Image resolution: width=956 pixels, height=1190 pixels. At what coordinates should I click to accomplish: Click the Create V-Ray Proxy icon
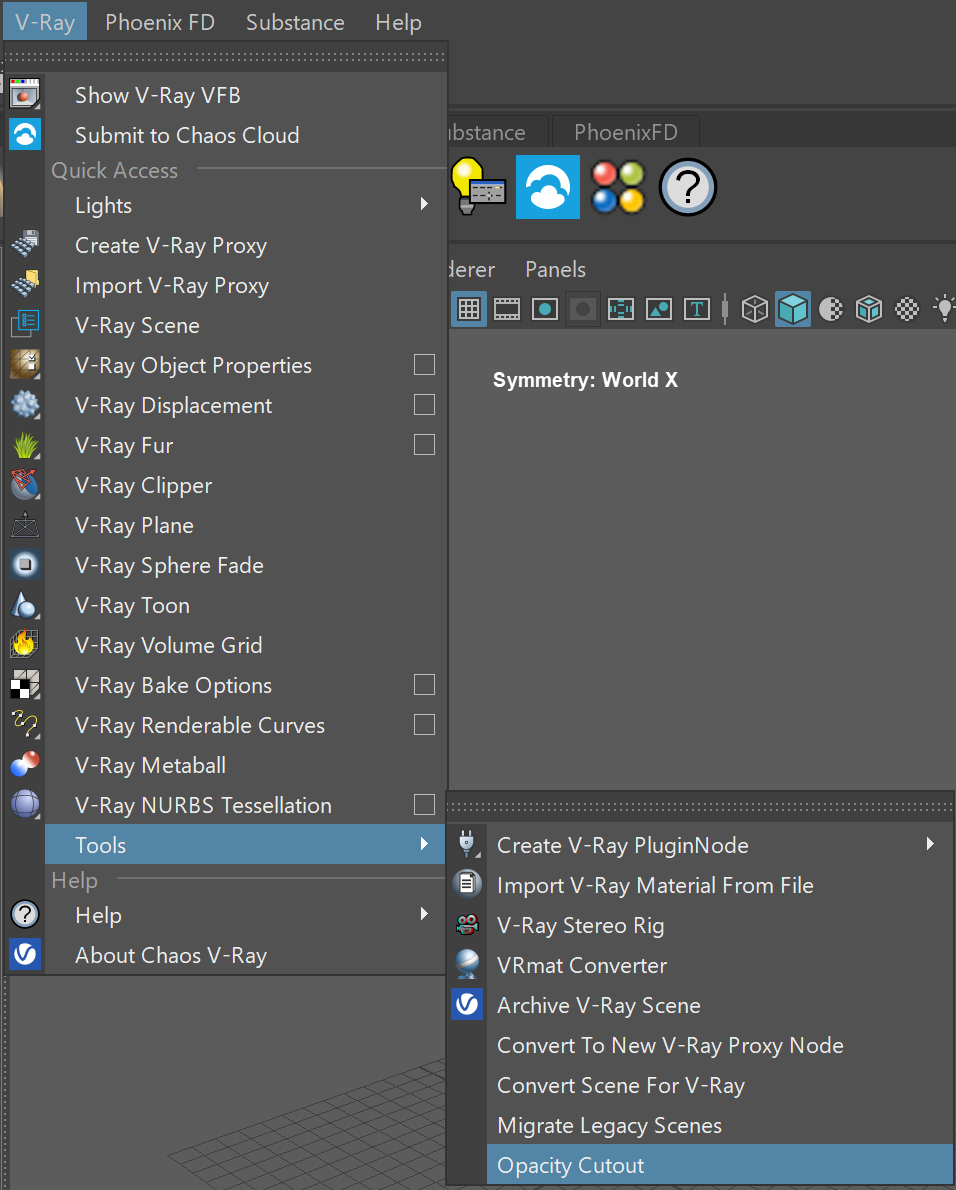24,245
